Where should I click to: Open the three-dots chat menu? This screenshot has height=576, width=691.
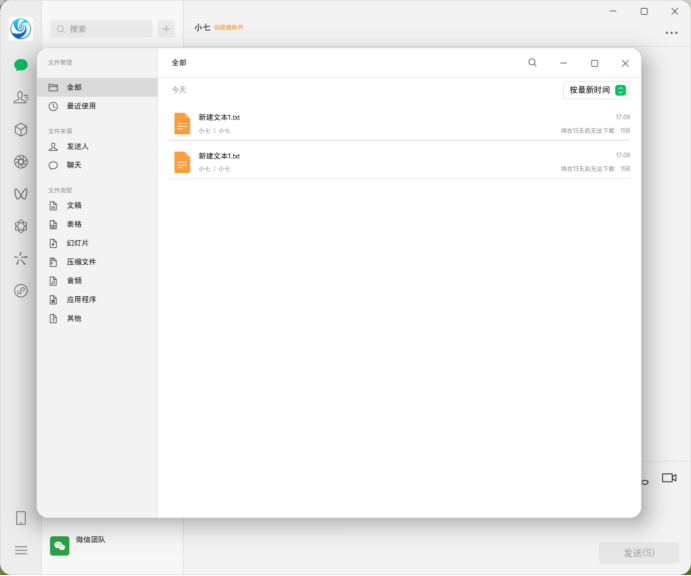pyautogui.click(x=671, y=33)
